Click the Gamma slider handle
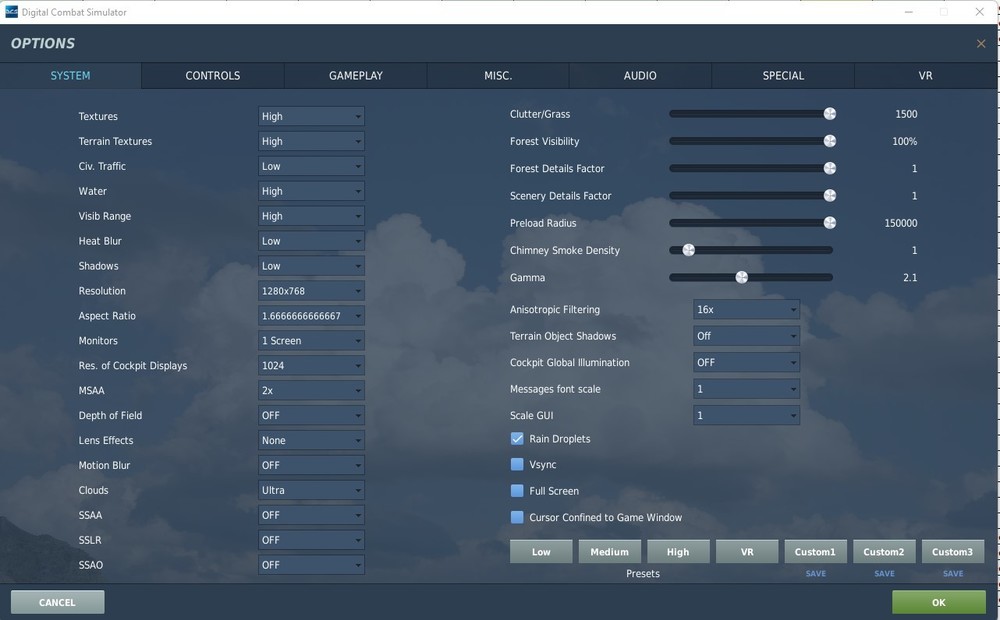Screen dimensions: 1000x620 741,277
